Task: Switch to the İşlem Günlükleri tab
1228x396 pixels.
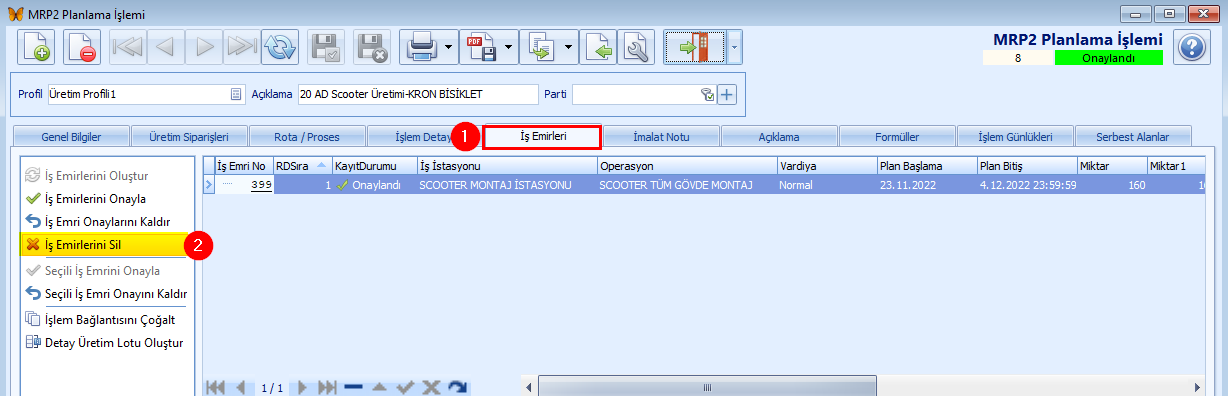Action: 1015,136
